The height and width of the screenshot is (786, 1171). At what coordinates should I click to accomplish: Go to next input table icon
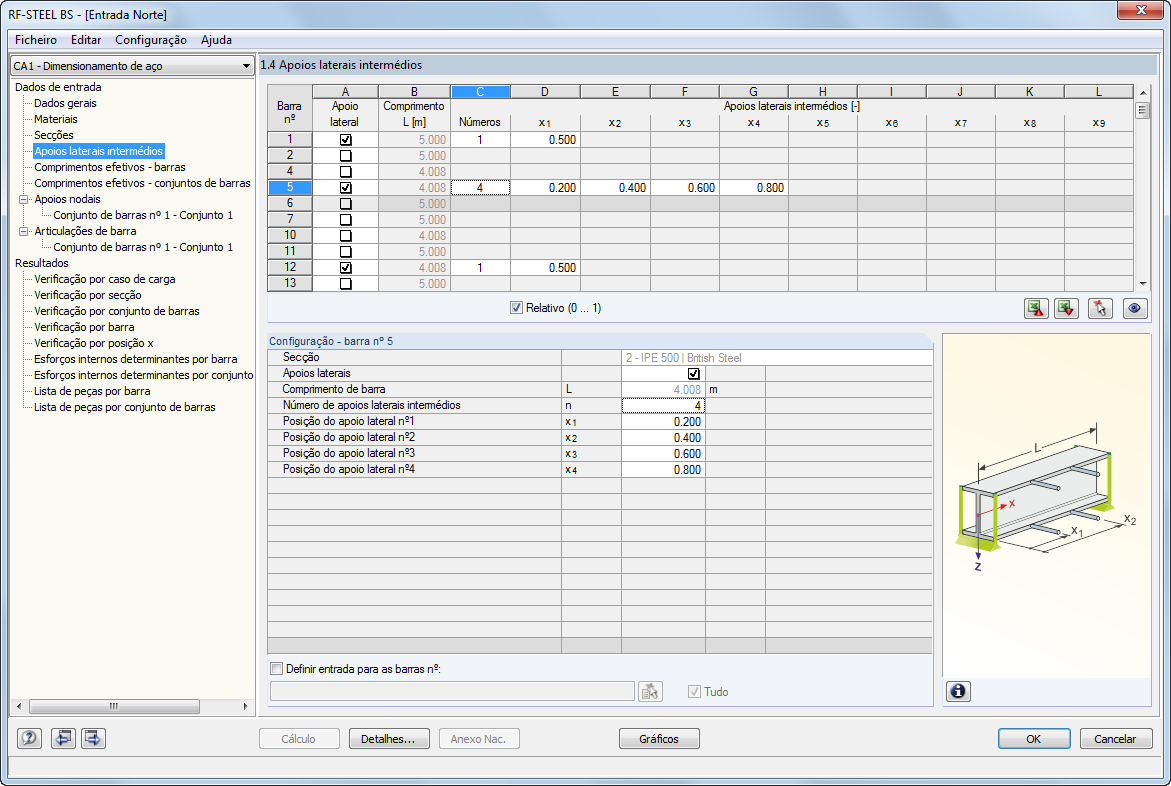(93, 738)
